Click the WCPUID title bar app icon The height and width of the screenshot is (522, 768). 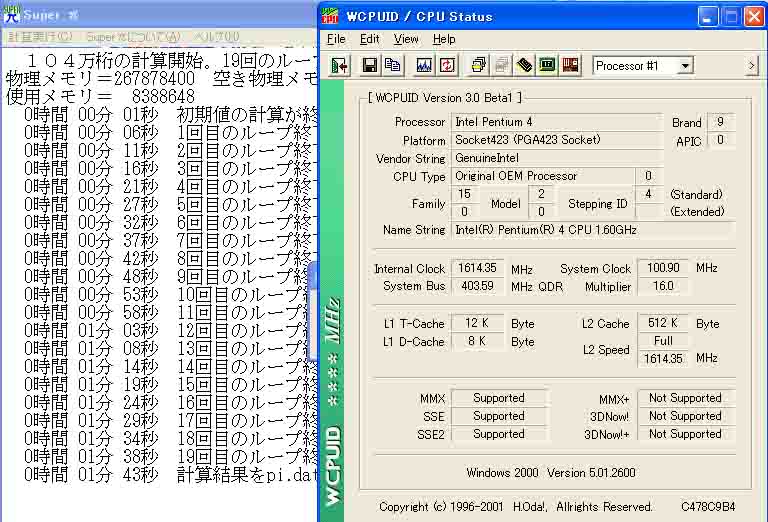coord(330,16)
